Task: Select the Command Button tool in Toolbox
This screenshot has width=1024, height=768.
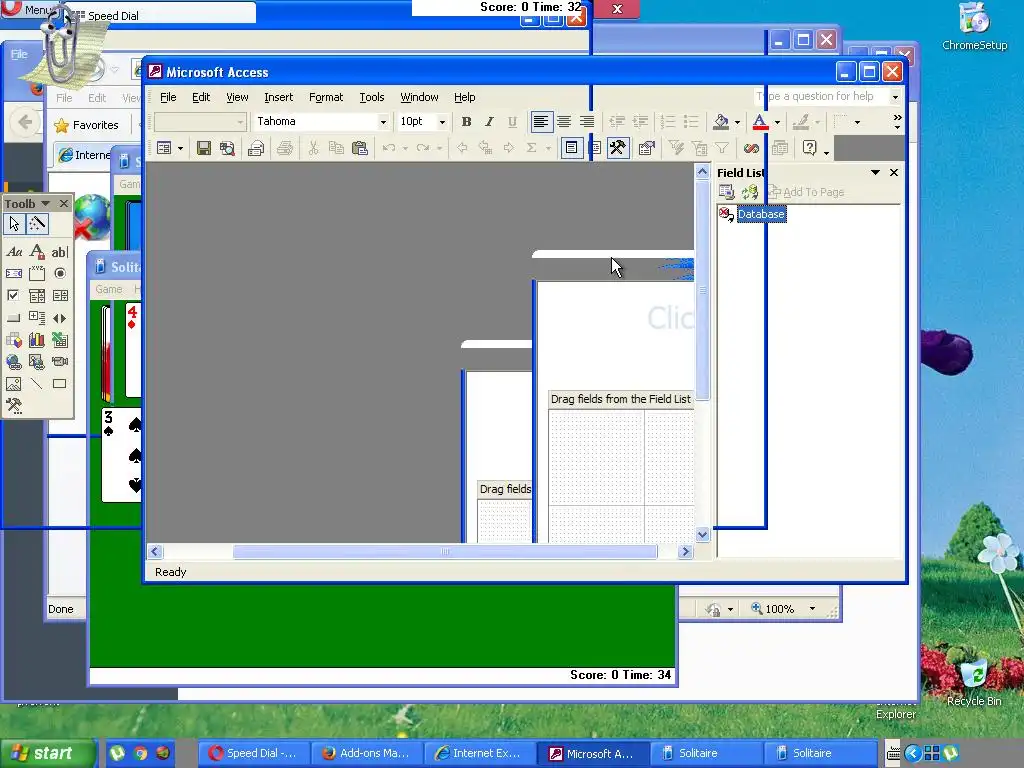Action: (14, 318)
